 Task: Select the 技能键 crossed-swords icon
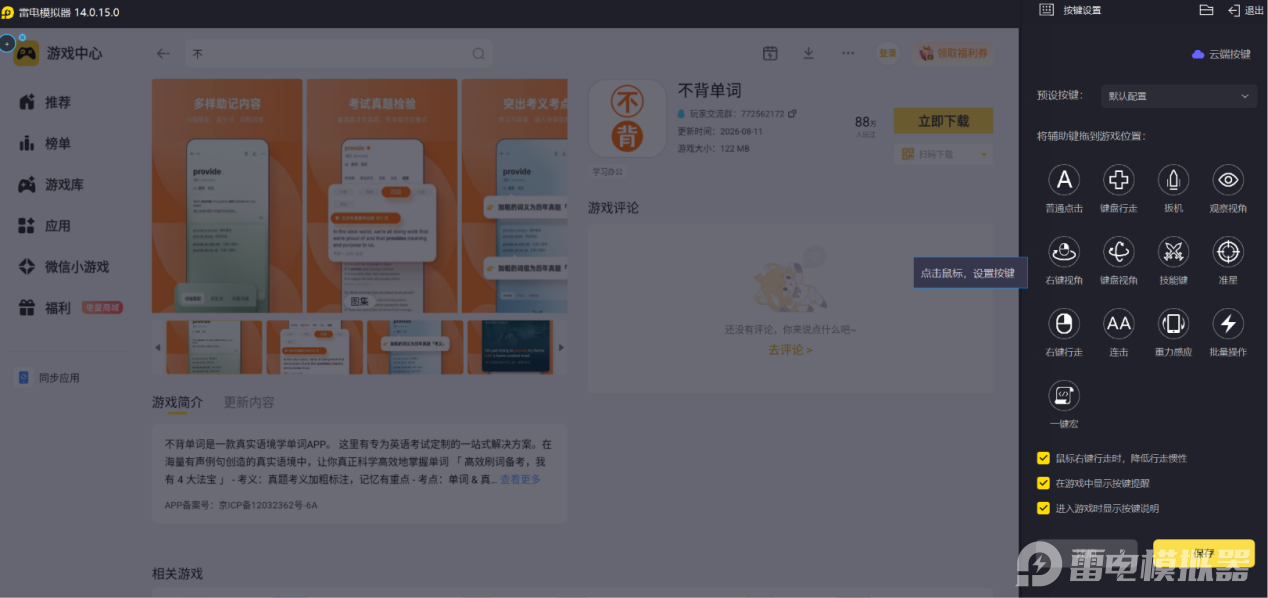point(1173,252)
